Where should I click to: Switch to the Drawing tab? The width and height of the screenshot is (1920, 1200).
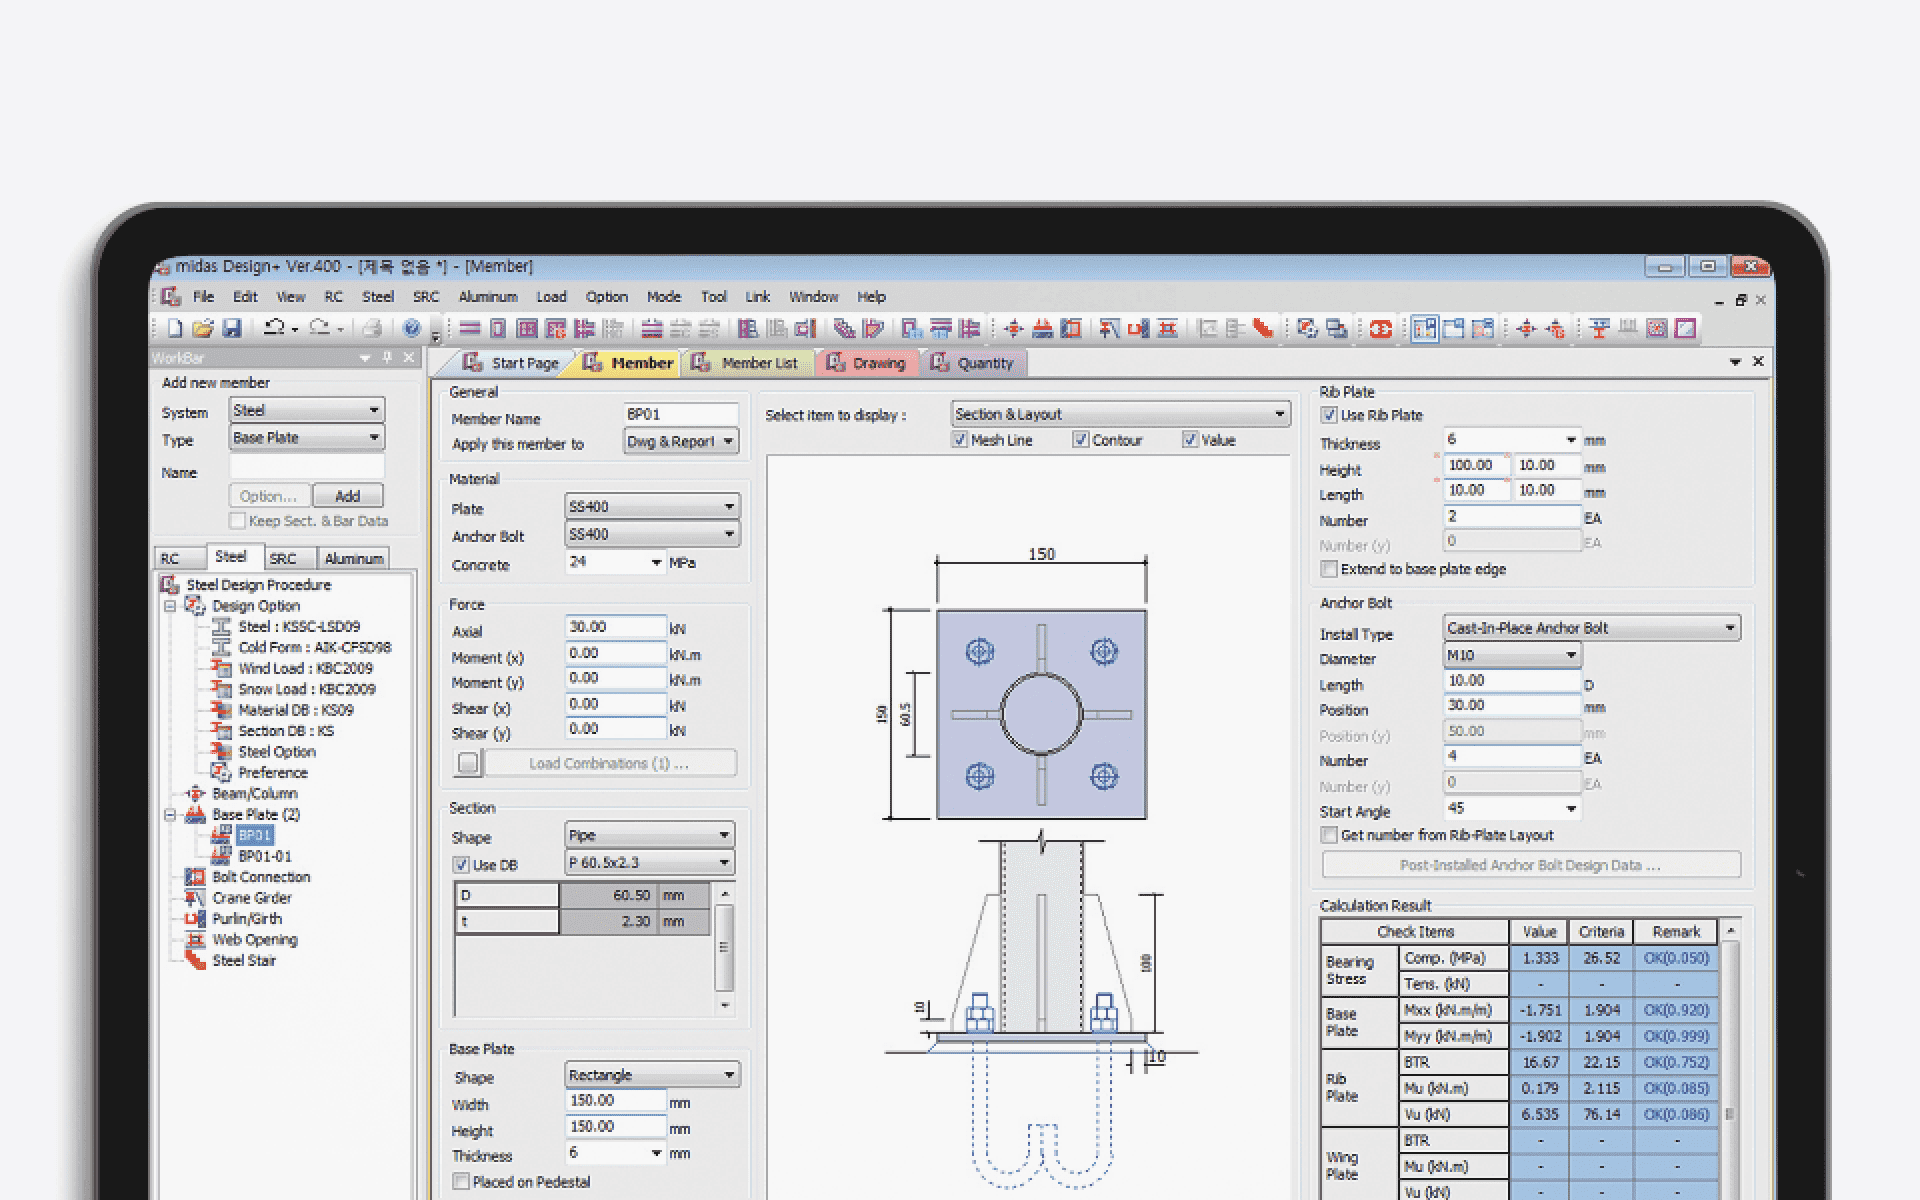coord(868,363)
